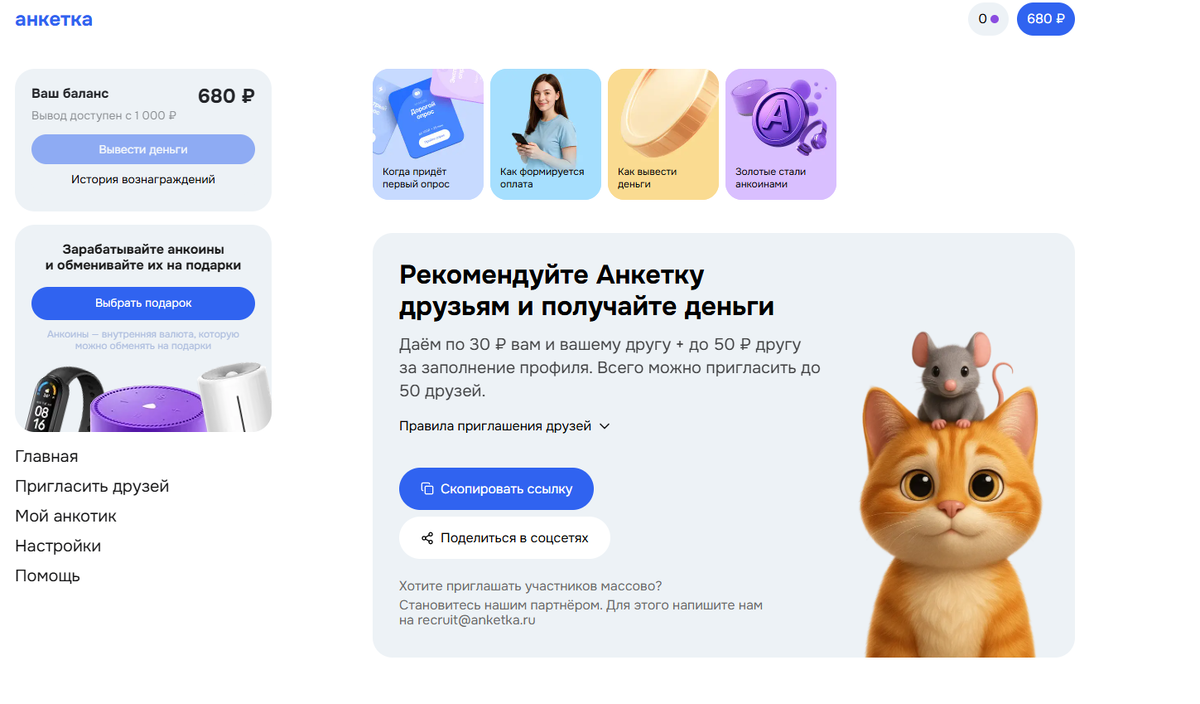Open the Помощь menu item
The height and width of the screenshot is (704, 1200).
click(x=47, y=576)
